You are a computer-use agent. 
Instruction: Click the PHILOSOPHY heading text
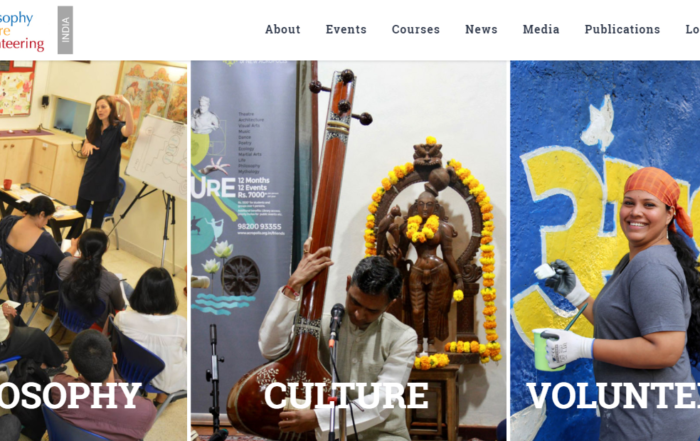pos(71,395)
